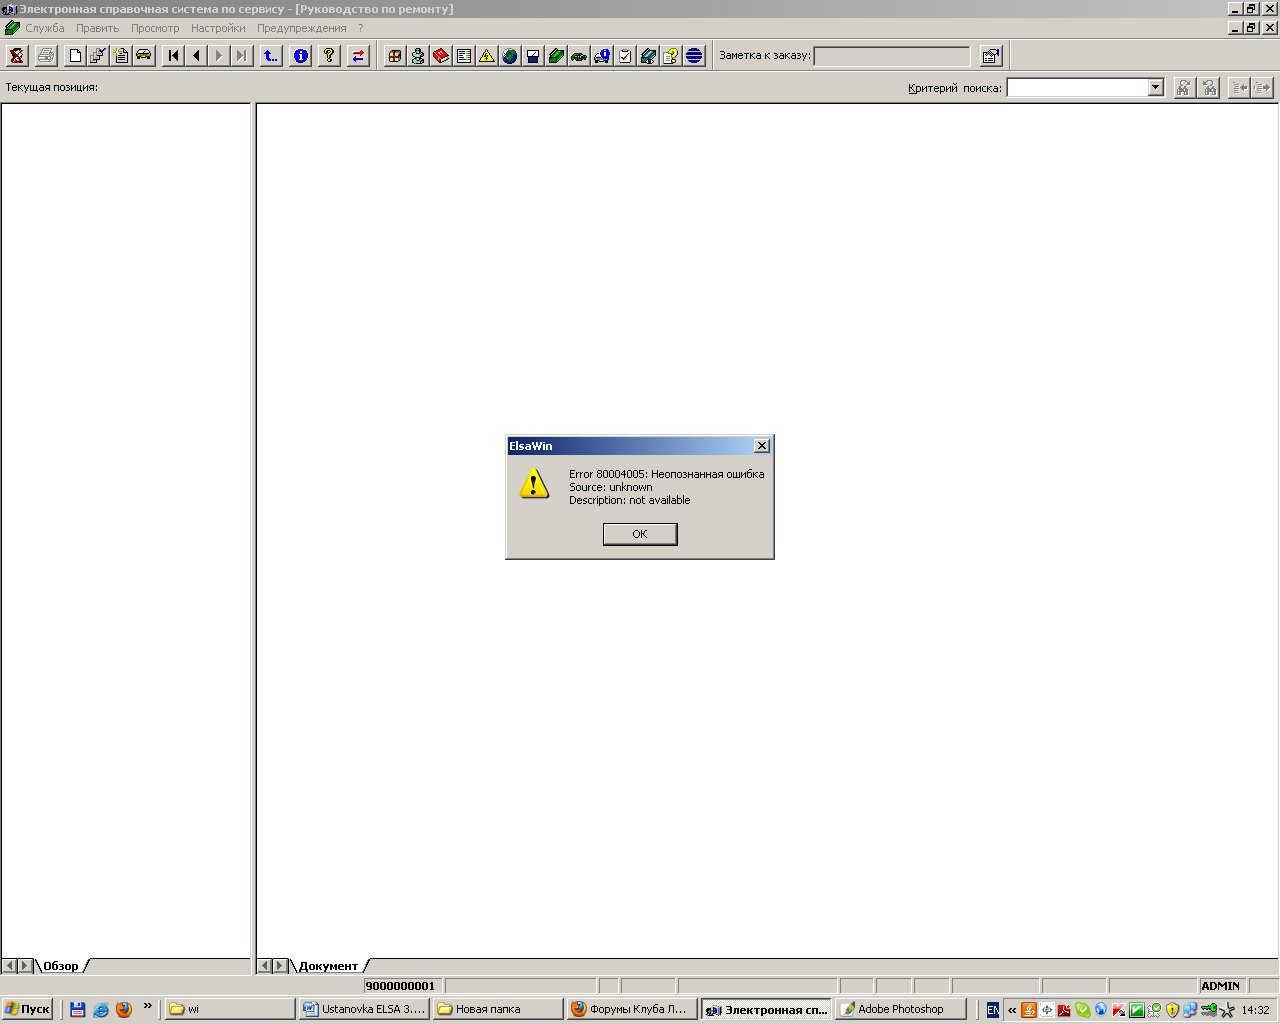Image resolution: width=1280 pixels, height=1024 pixels.
Task: Click the yellow warning triangle icon
Action: [487, 56]
